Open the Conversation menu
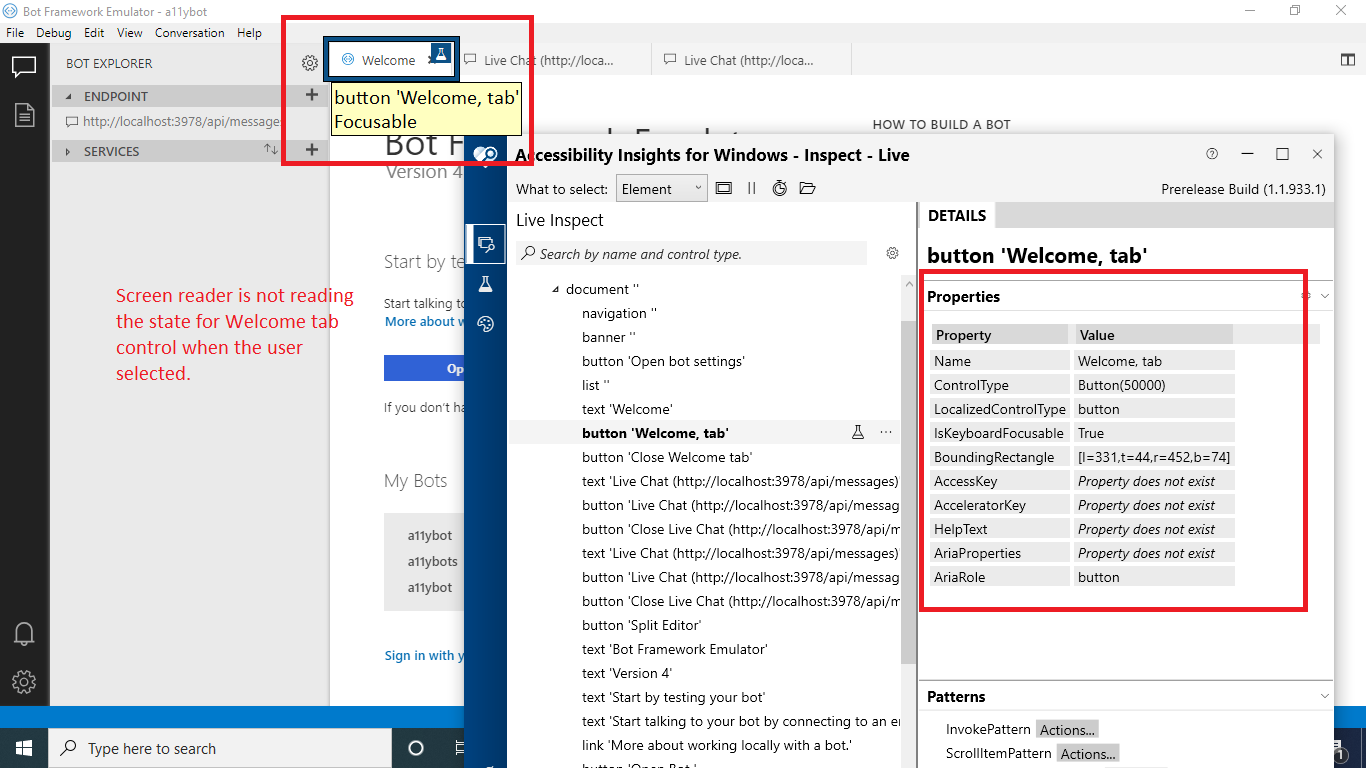This screenshot has height=768, width=1366. click(189, 32)
